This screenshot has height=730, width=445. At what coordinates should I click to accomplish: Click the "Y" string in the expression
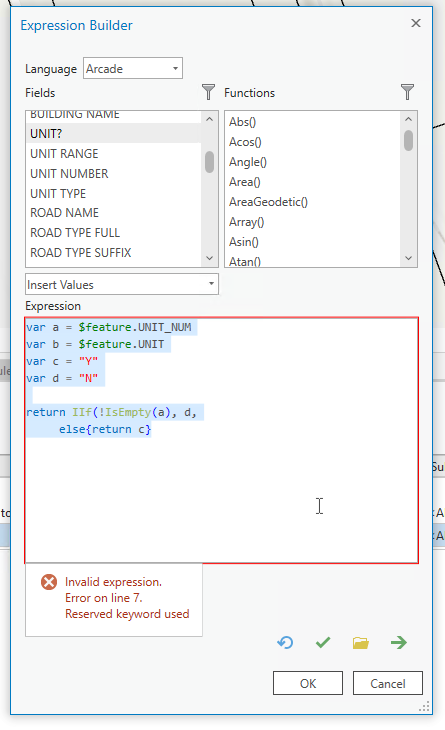[88, 361]
